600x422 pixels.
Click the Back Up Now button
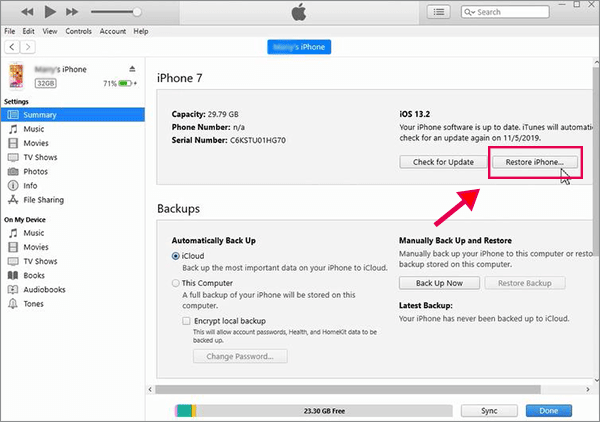439,283
